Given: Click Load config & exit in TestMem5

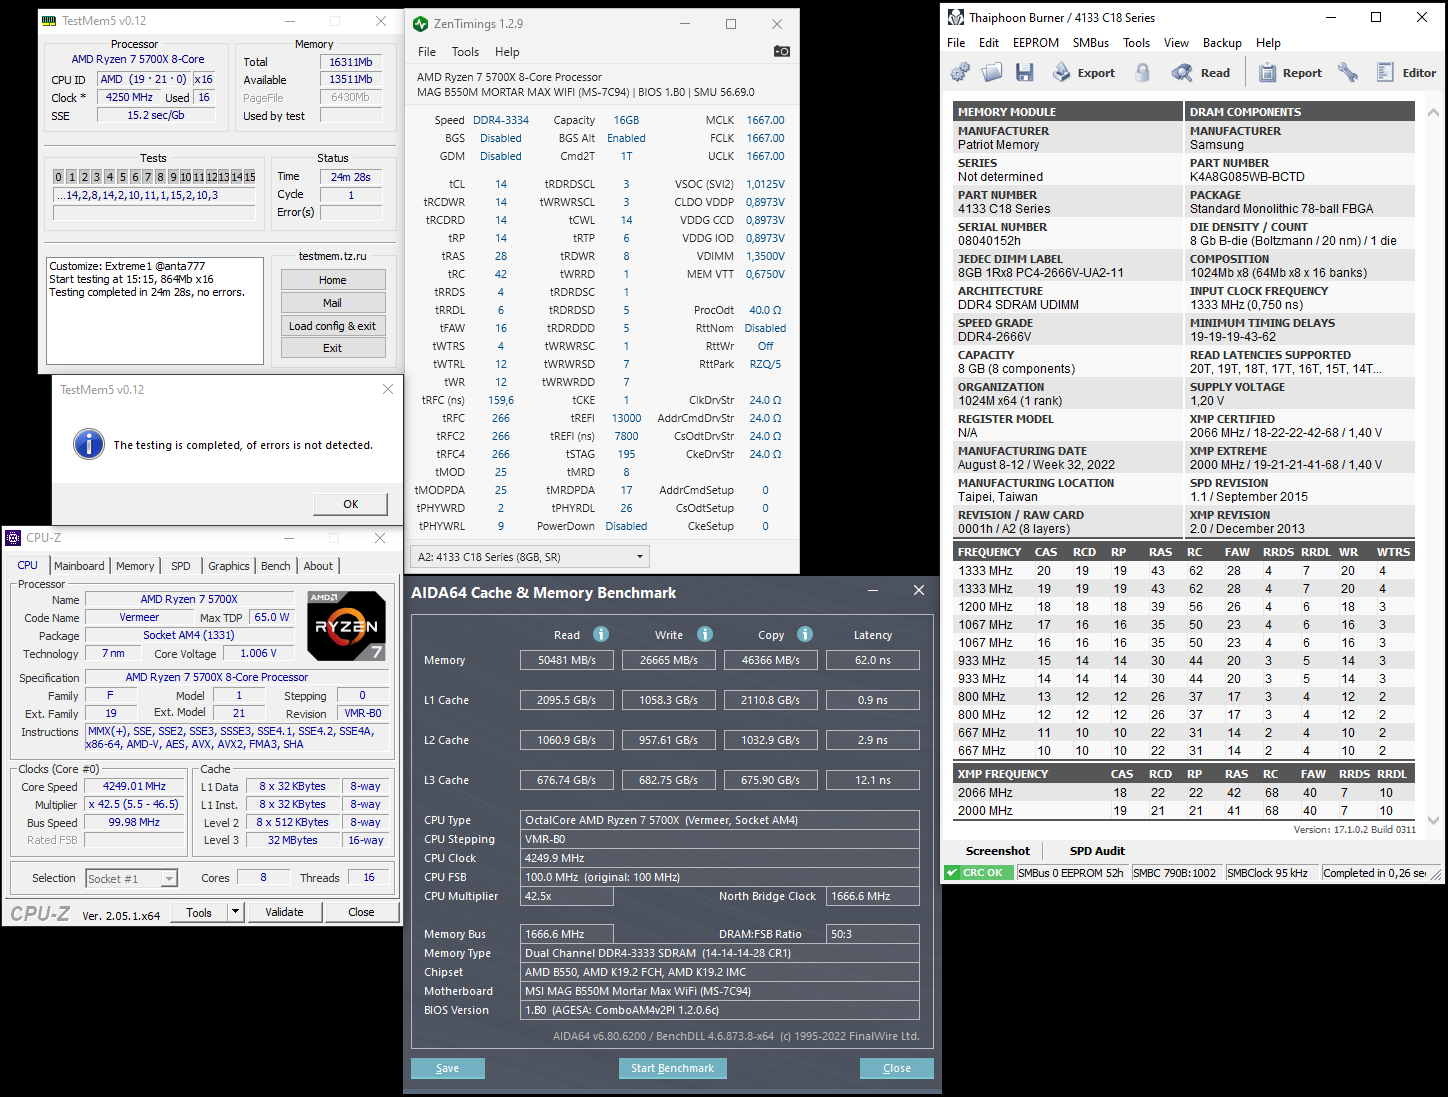Looking at the screenshot, I should (x=333, y=326).
